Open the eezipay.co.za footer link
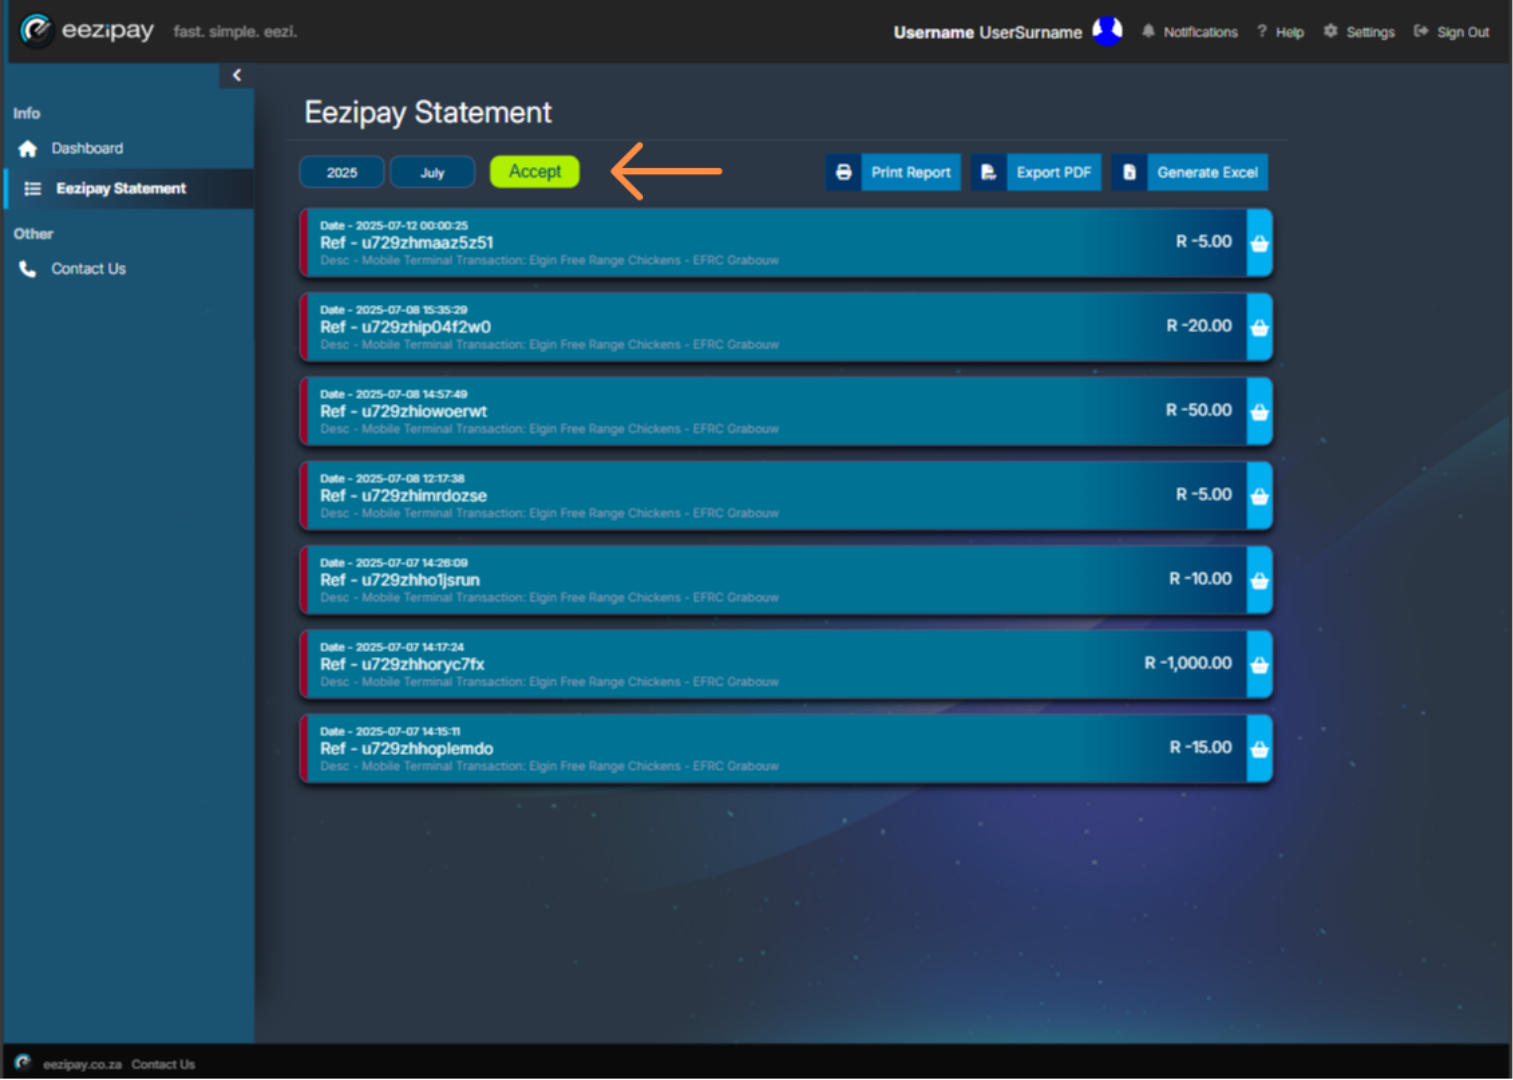The width and height of the screenshot is (1513, 1080). click(82, 1064)
